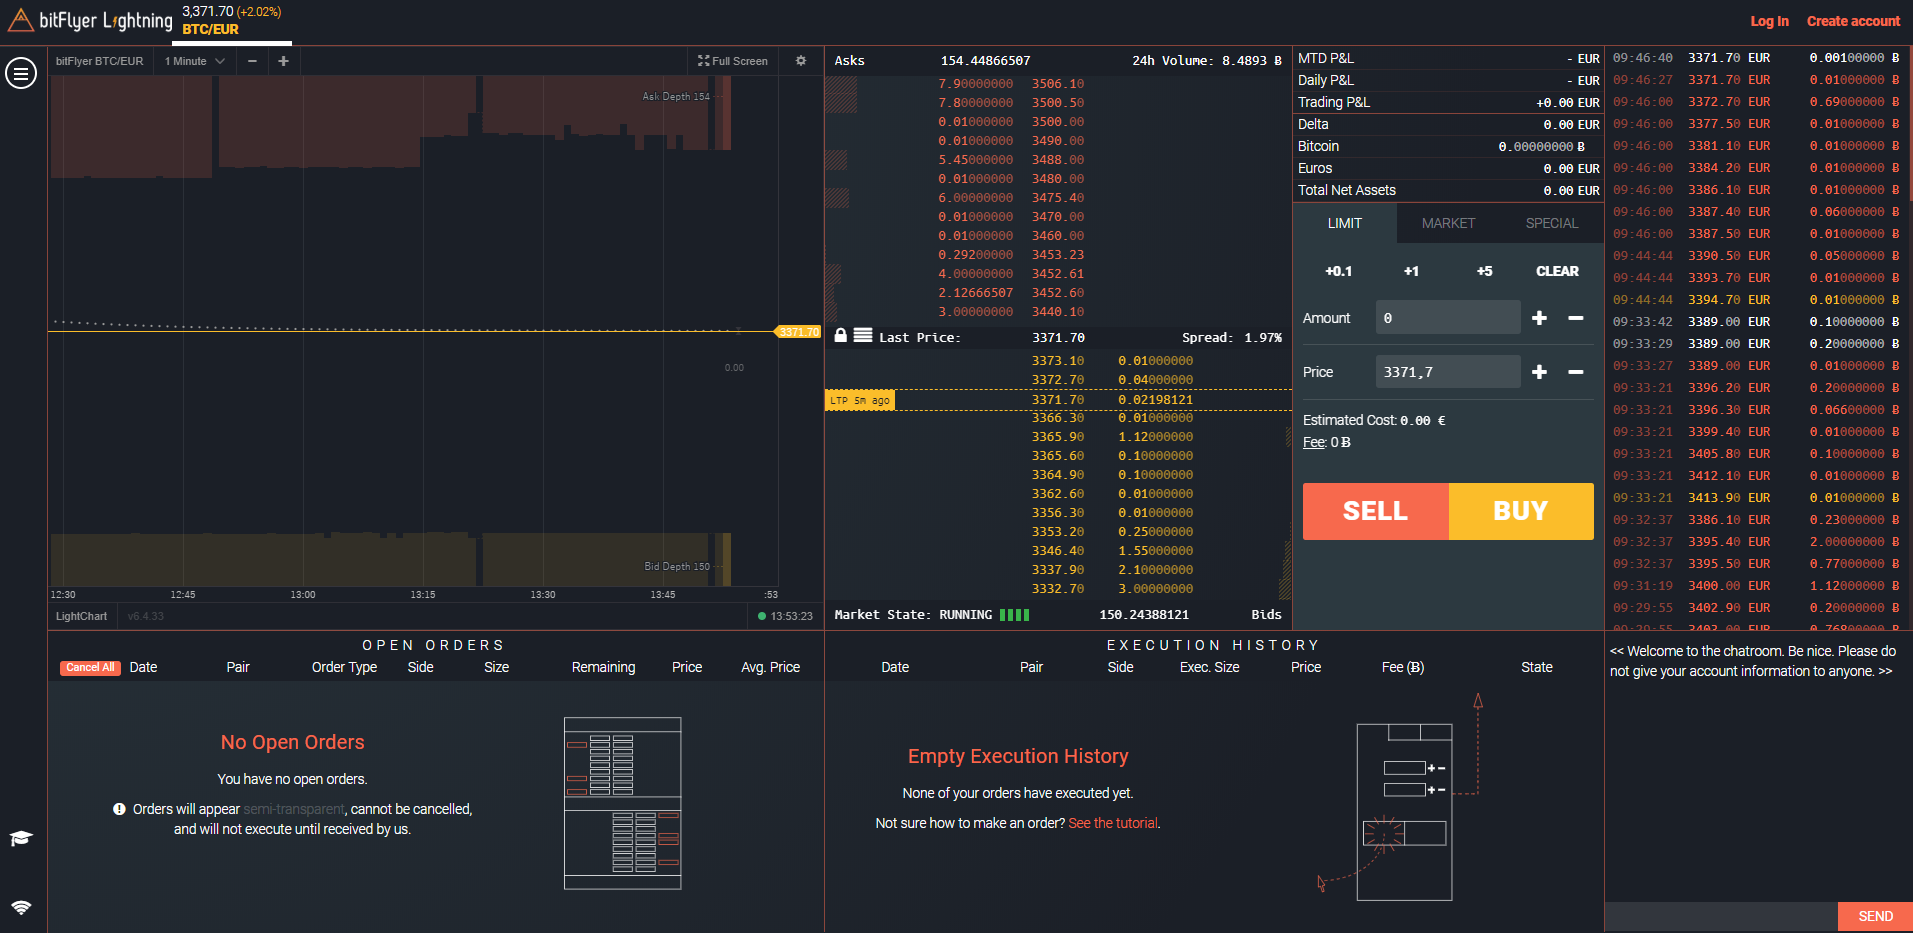
Task: Click the Fee link
Action: (1314, 442)
